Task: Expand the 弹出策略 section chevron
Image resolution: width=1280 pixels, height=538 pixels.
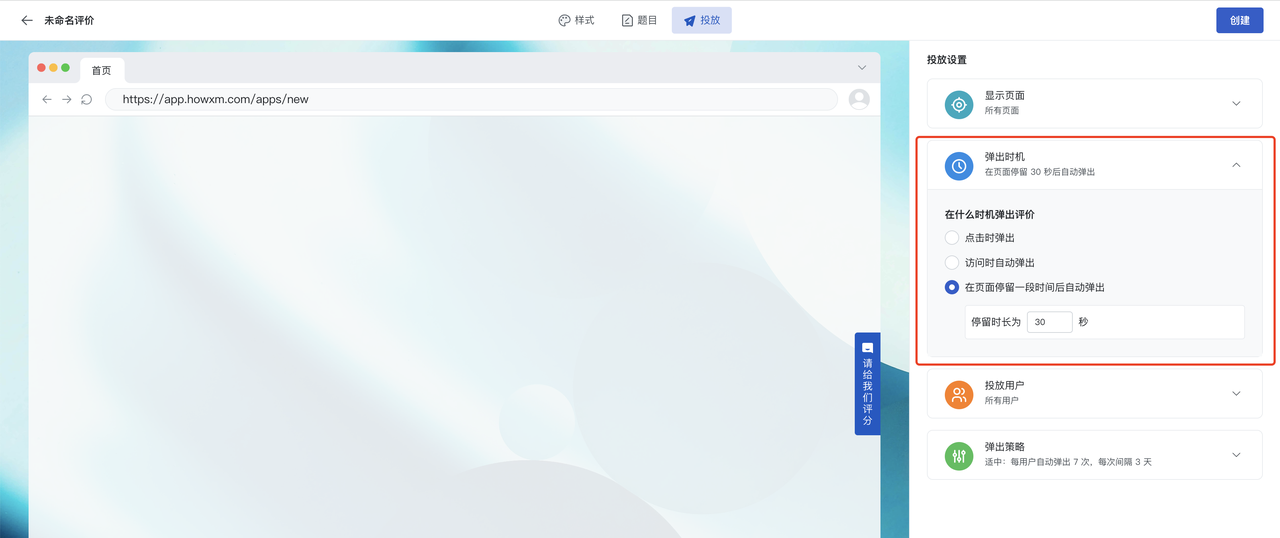Action: (1236, 455)
